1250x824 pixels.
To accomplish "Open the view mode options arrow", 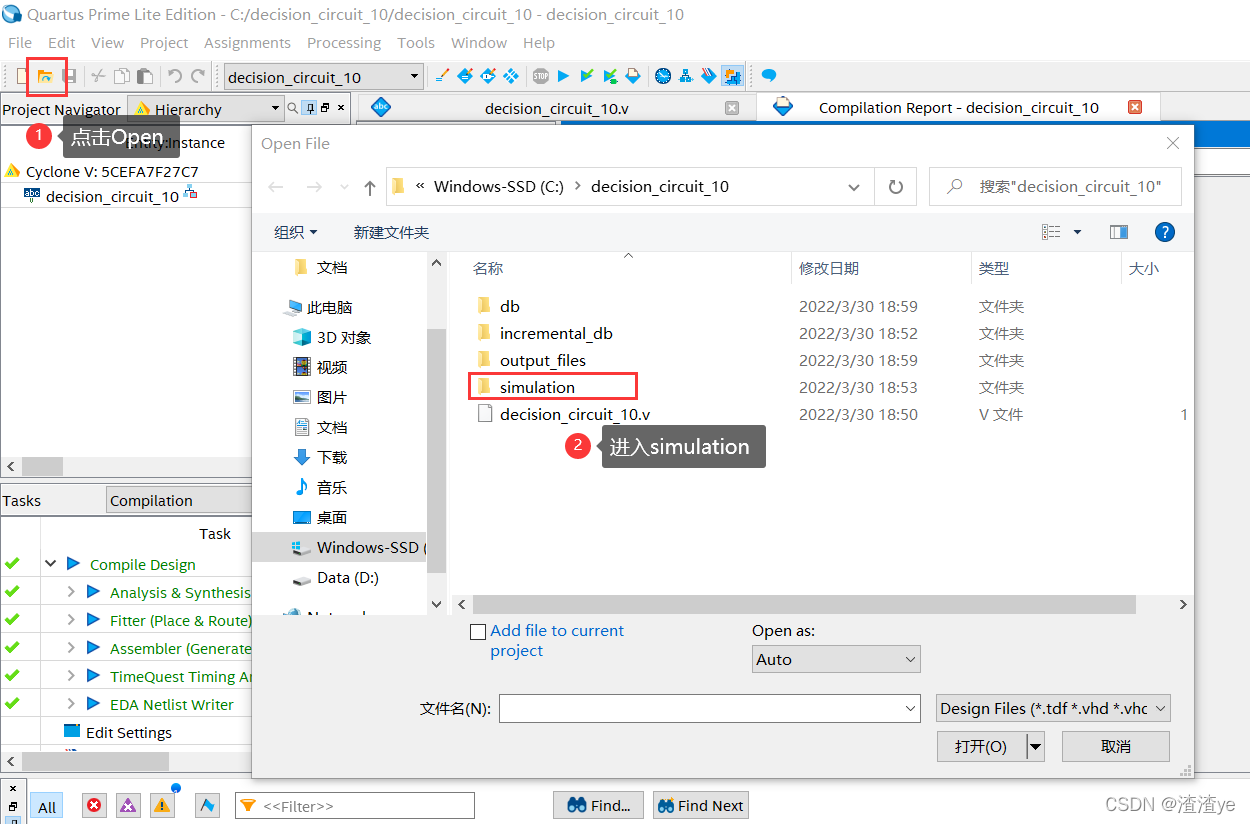I will (x=1077, y=232).
